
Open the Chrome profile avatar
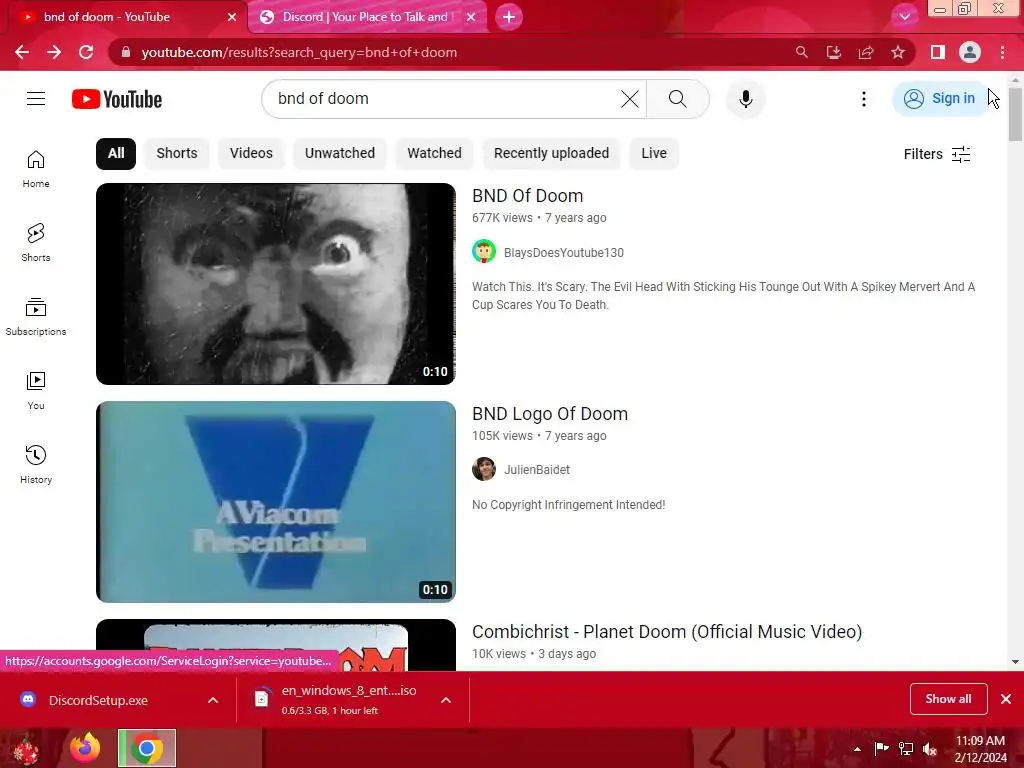(x=970, y=52)
